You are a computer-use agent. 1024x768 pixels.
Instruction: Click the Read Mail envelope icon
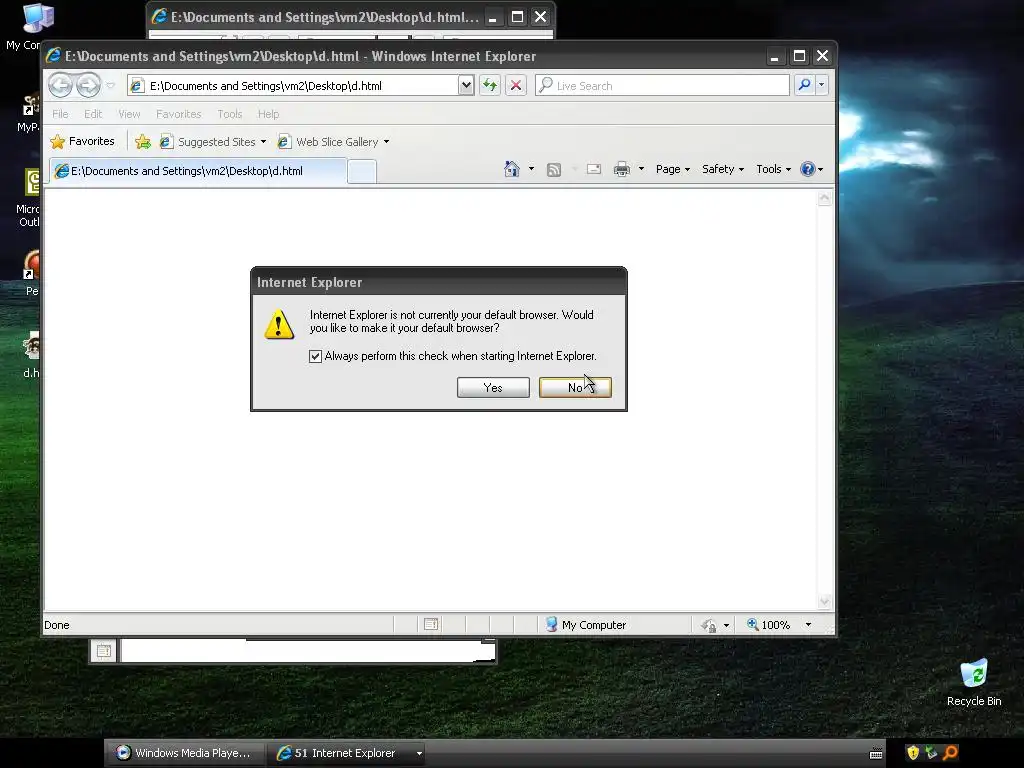594,169
